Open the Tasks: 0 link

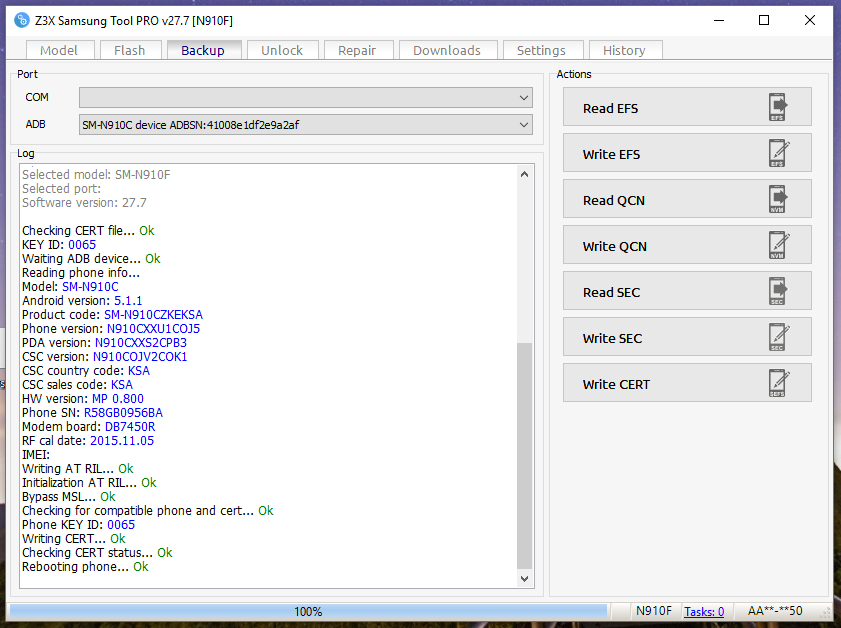click(x=704, y=611)
